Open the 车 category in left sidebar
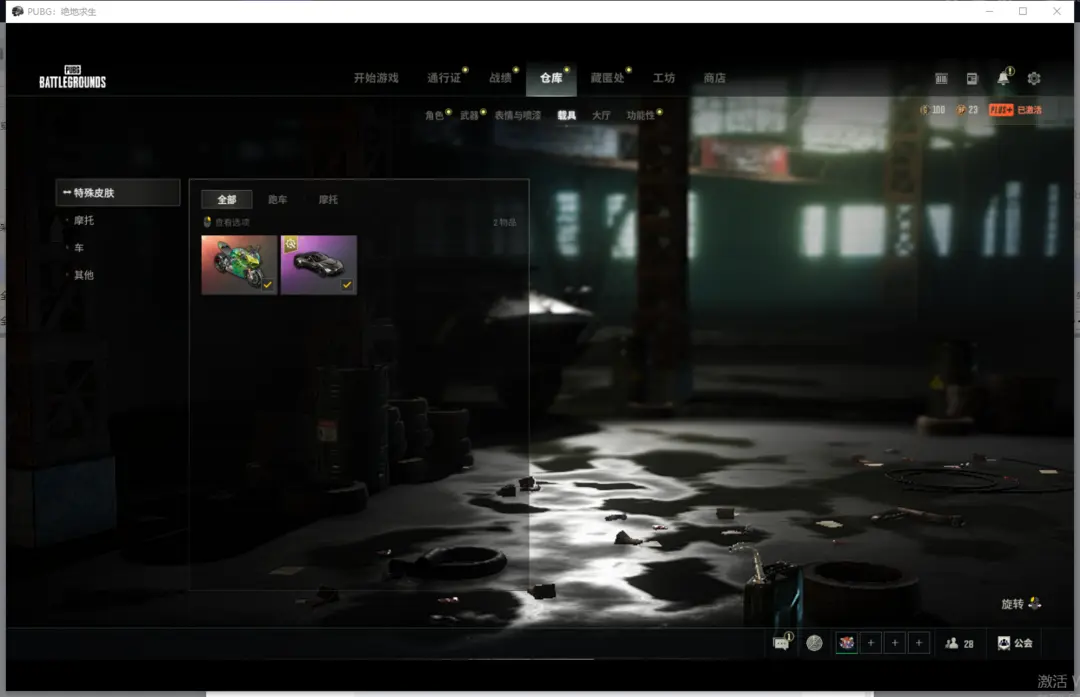The height and width of the screenshot is (697, 1080). (x=79, y=248)
